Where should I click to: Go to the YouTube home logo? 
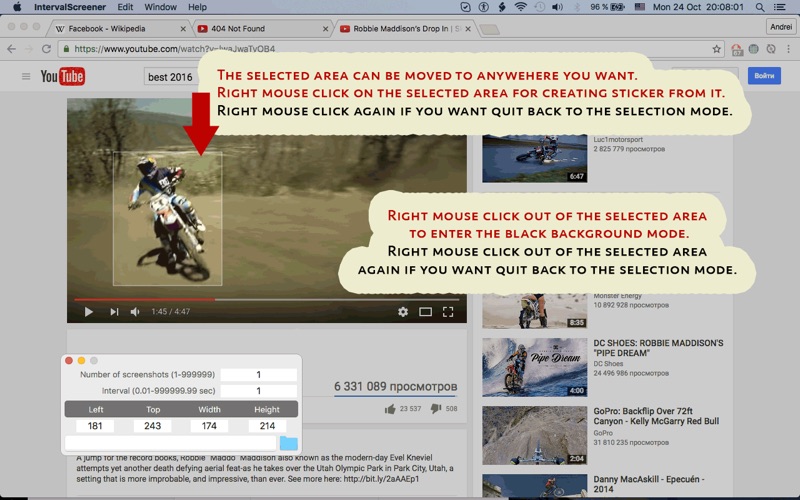tap(63, 77)
